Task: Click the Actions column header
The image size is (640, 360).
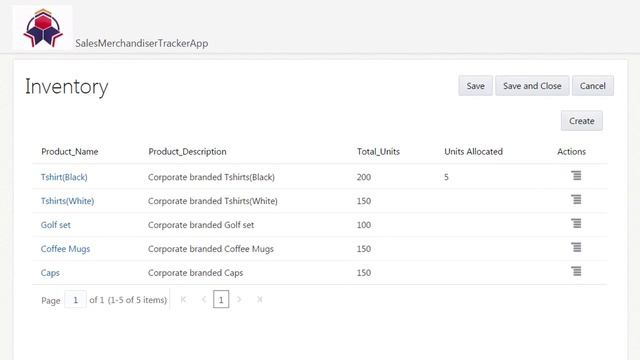Action: [571, 151]
